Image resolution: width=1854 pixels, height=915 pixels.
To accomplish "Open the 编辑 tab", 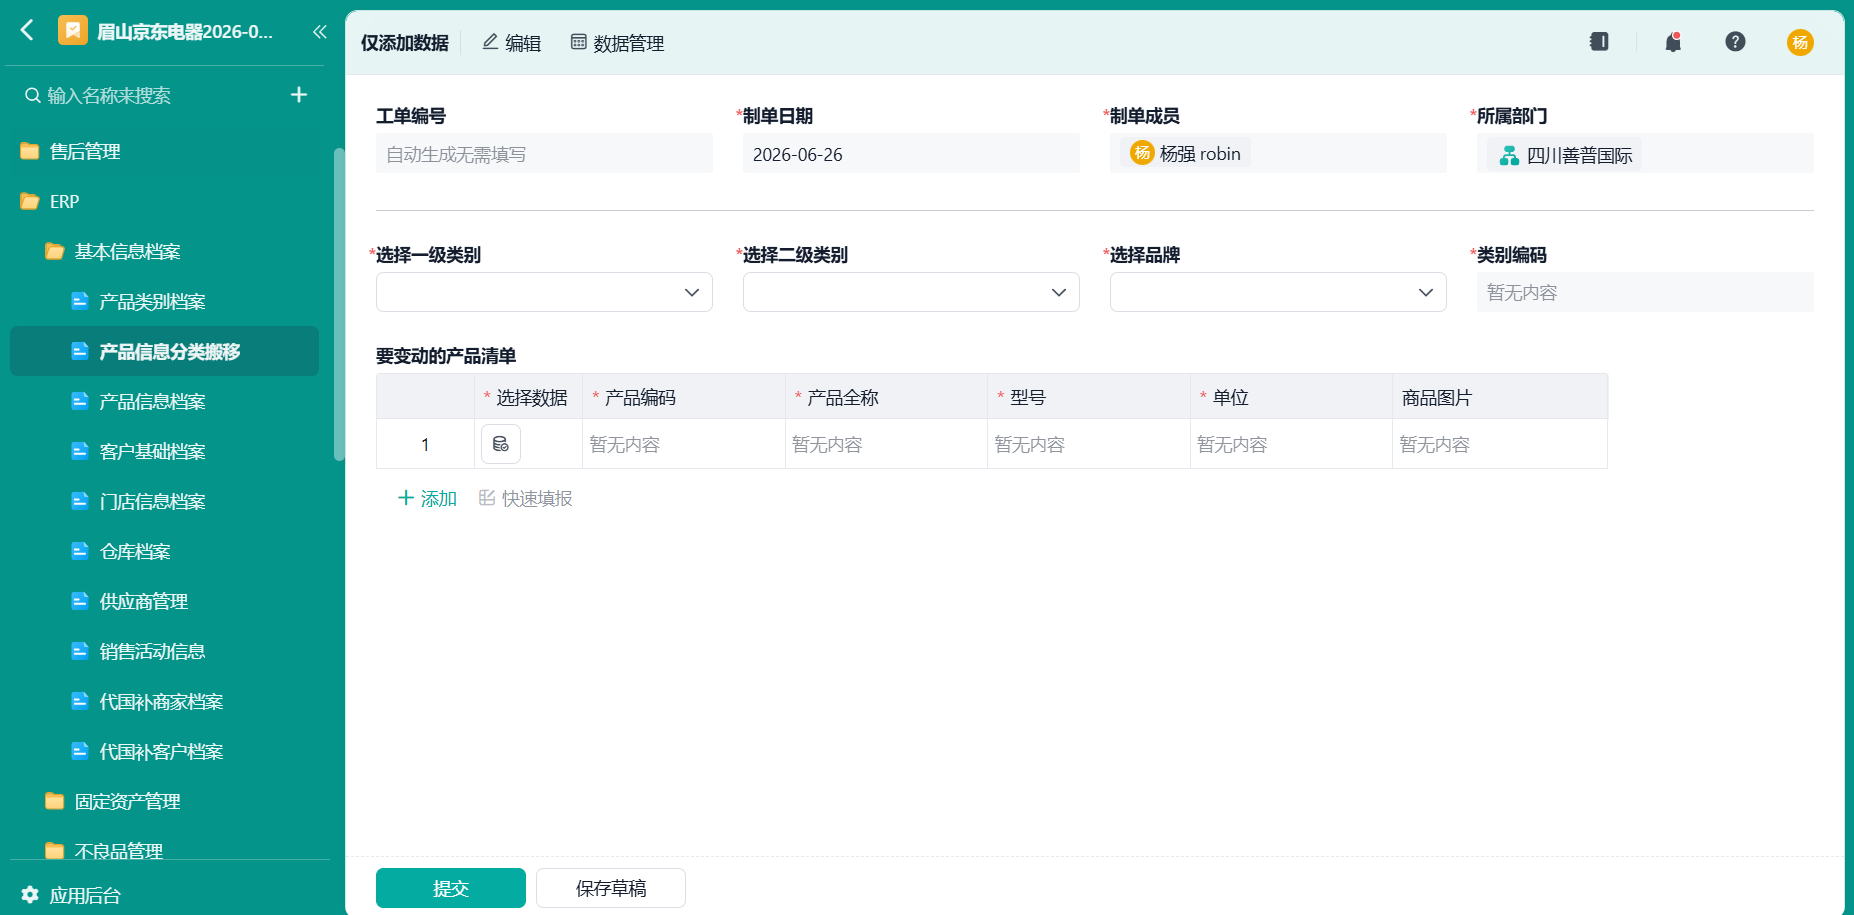I will [512, 43].
